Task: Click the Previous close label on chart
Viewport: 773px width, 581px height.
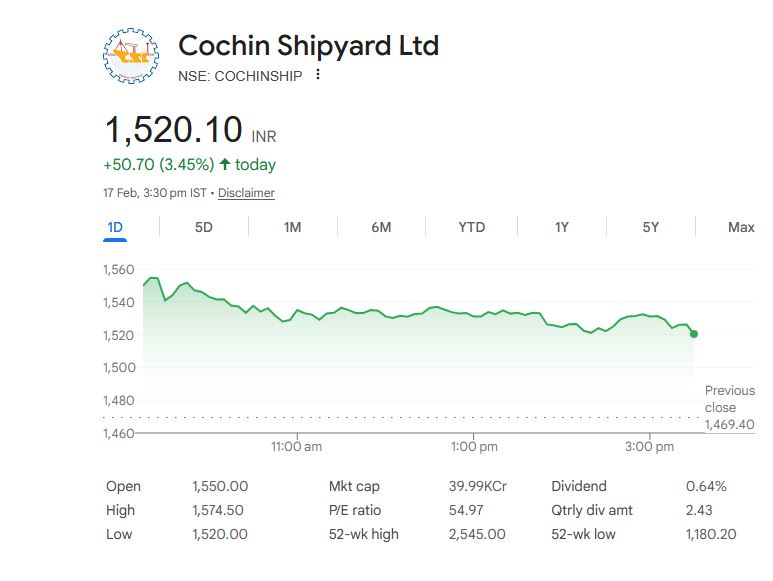Action: point(729,399)
